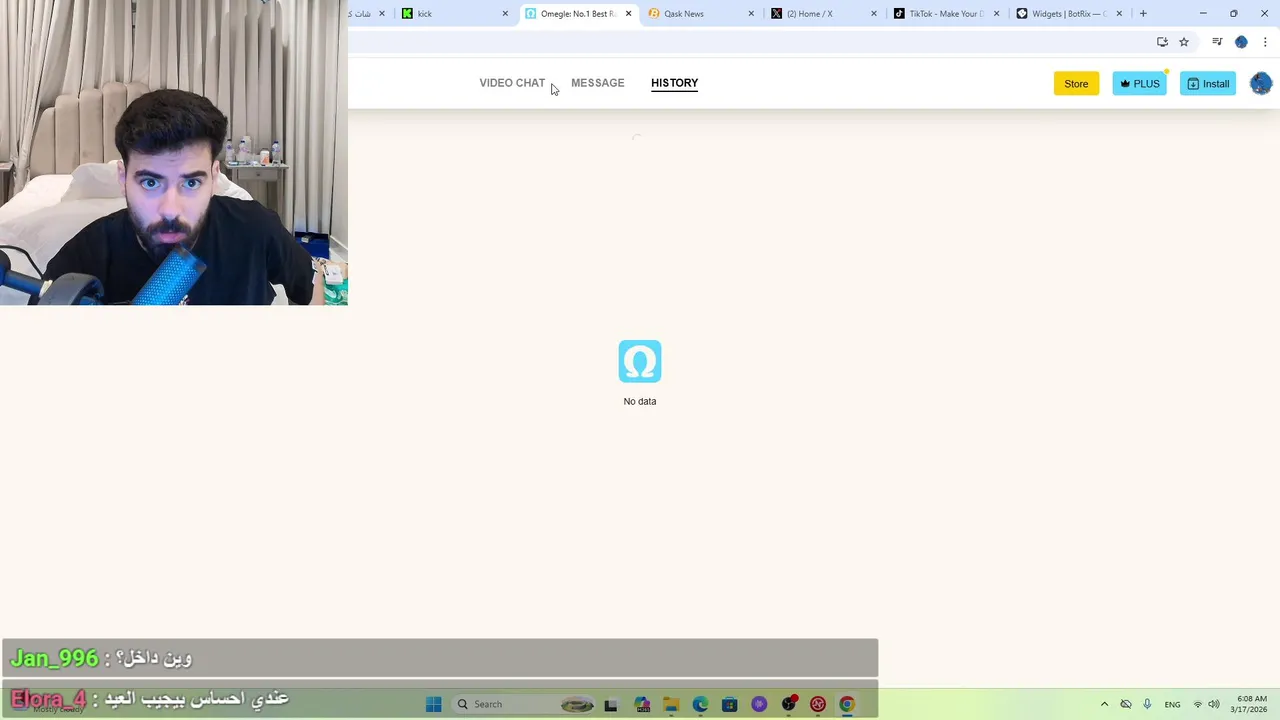Open the yellow Store button
This screenshot has height=720, width=1280.
click(x=1076, y=84)
